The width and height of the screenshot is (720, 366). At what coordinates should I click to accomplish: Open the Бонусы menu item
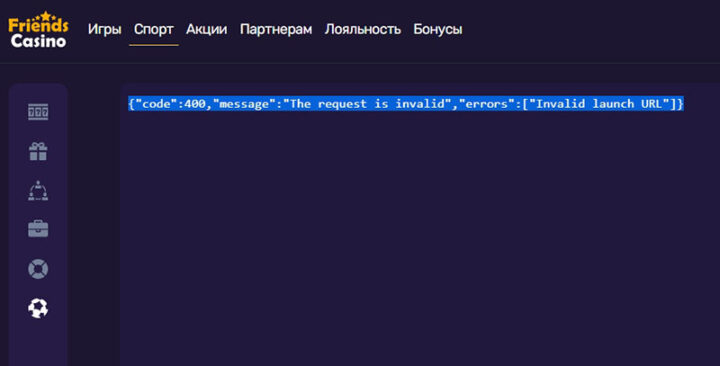[x=438, y=29]
